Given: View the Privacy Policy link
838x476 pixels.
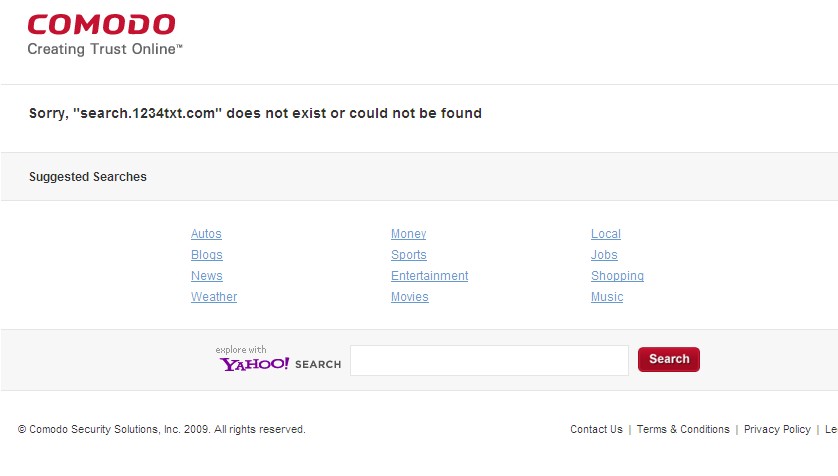Looking at the screenshot, I should (x=777, y=430).
